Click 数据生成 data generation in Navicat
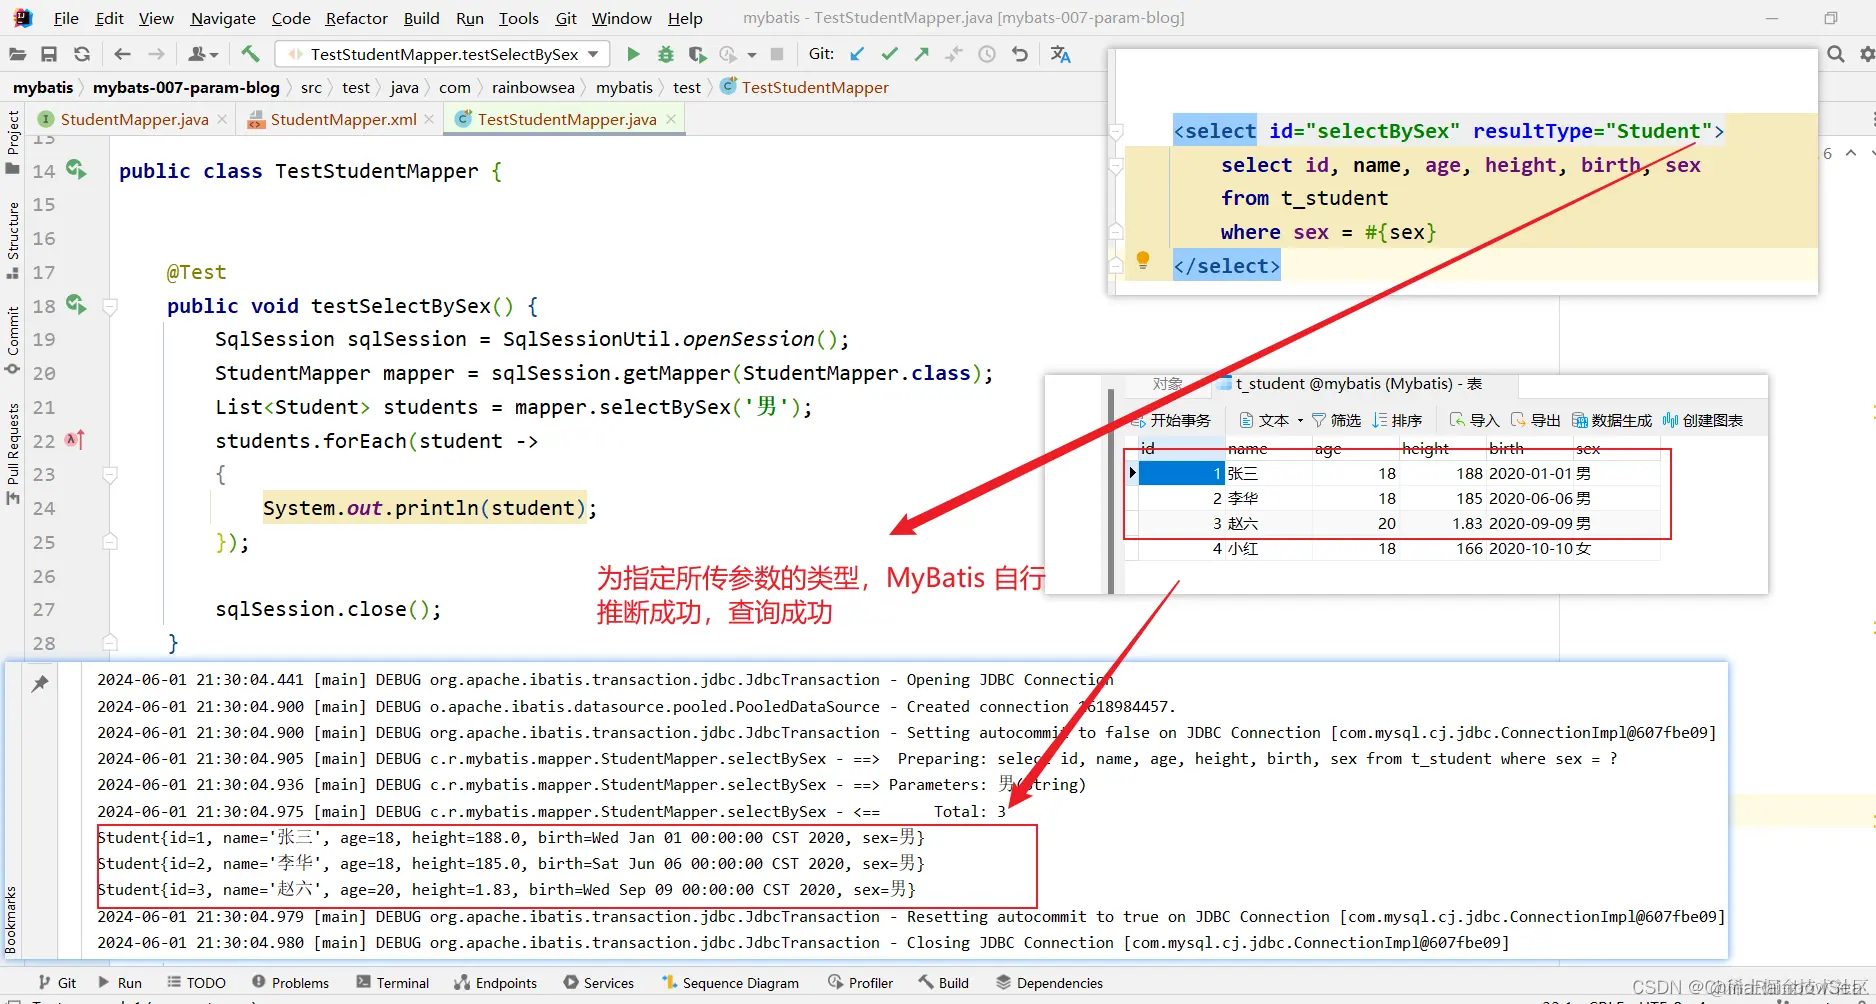 click(x=1612, y=420)
